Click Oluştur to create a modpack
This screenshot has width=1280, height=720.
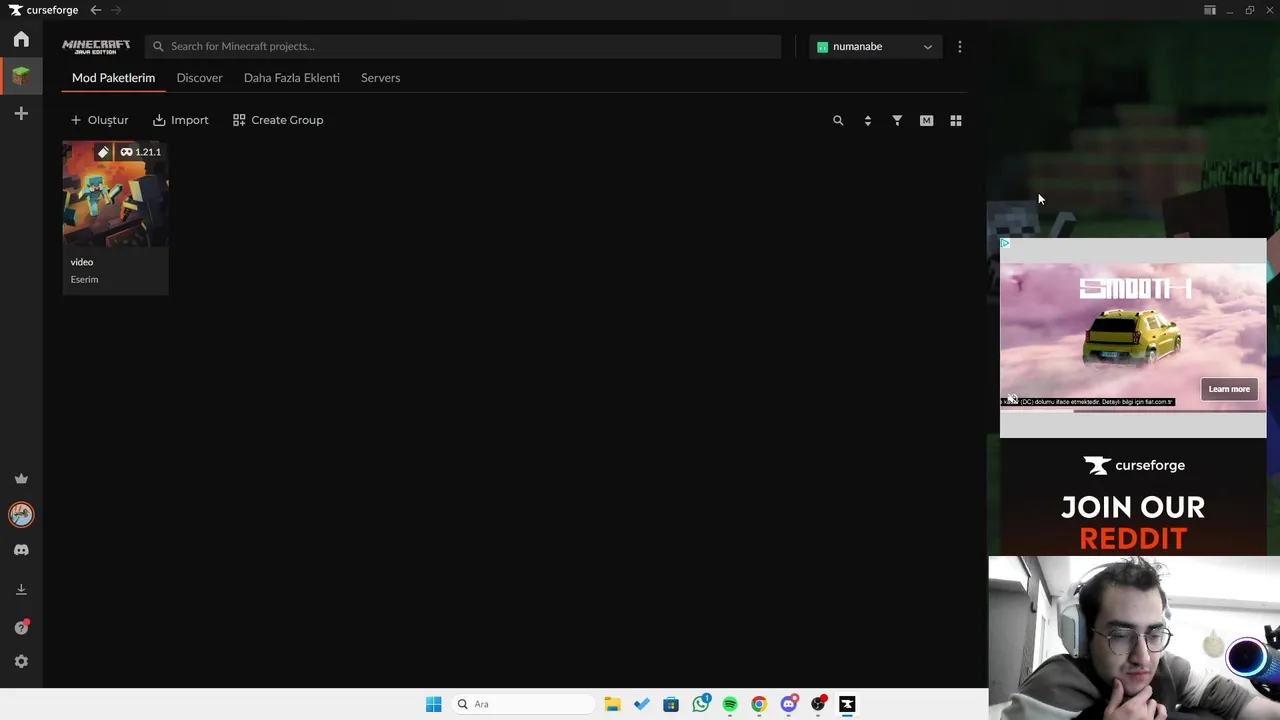(99, 120)
